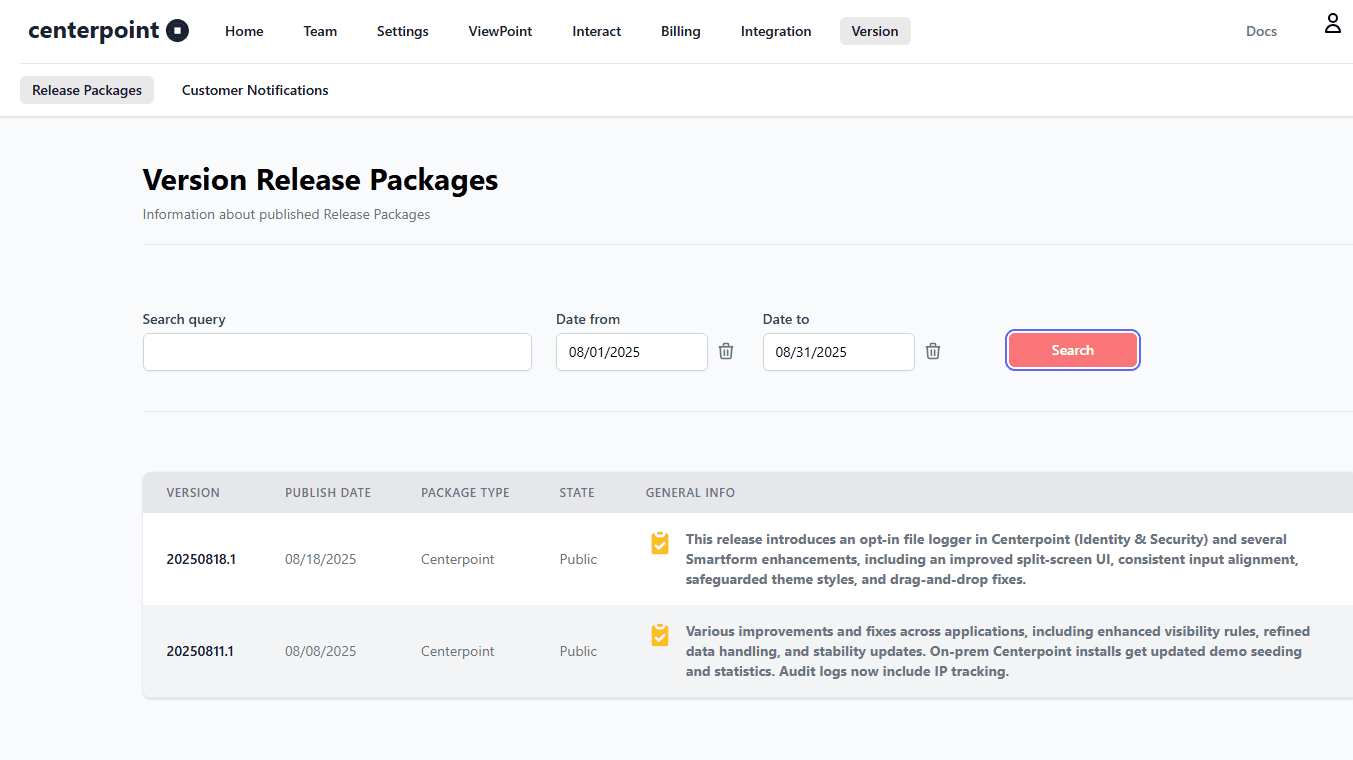Select the Interact menu item

click(596, 31)
